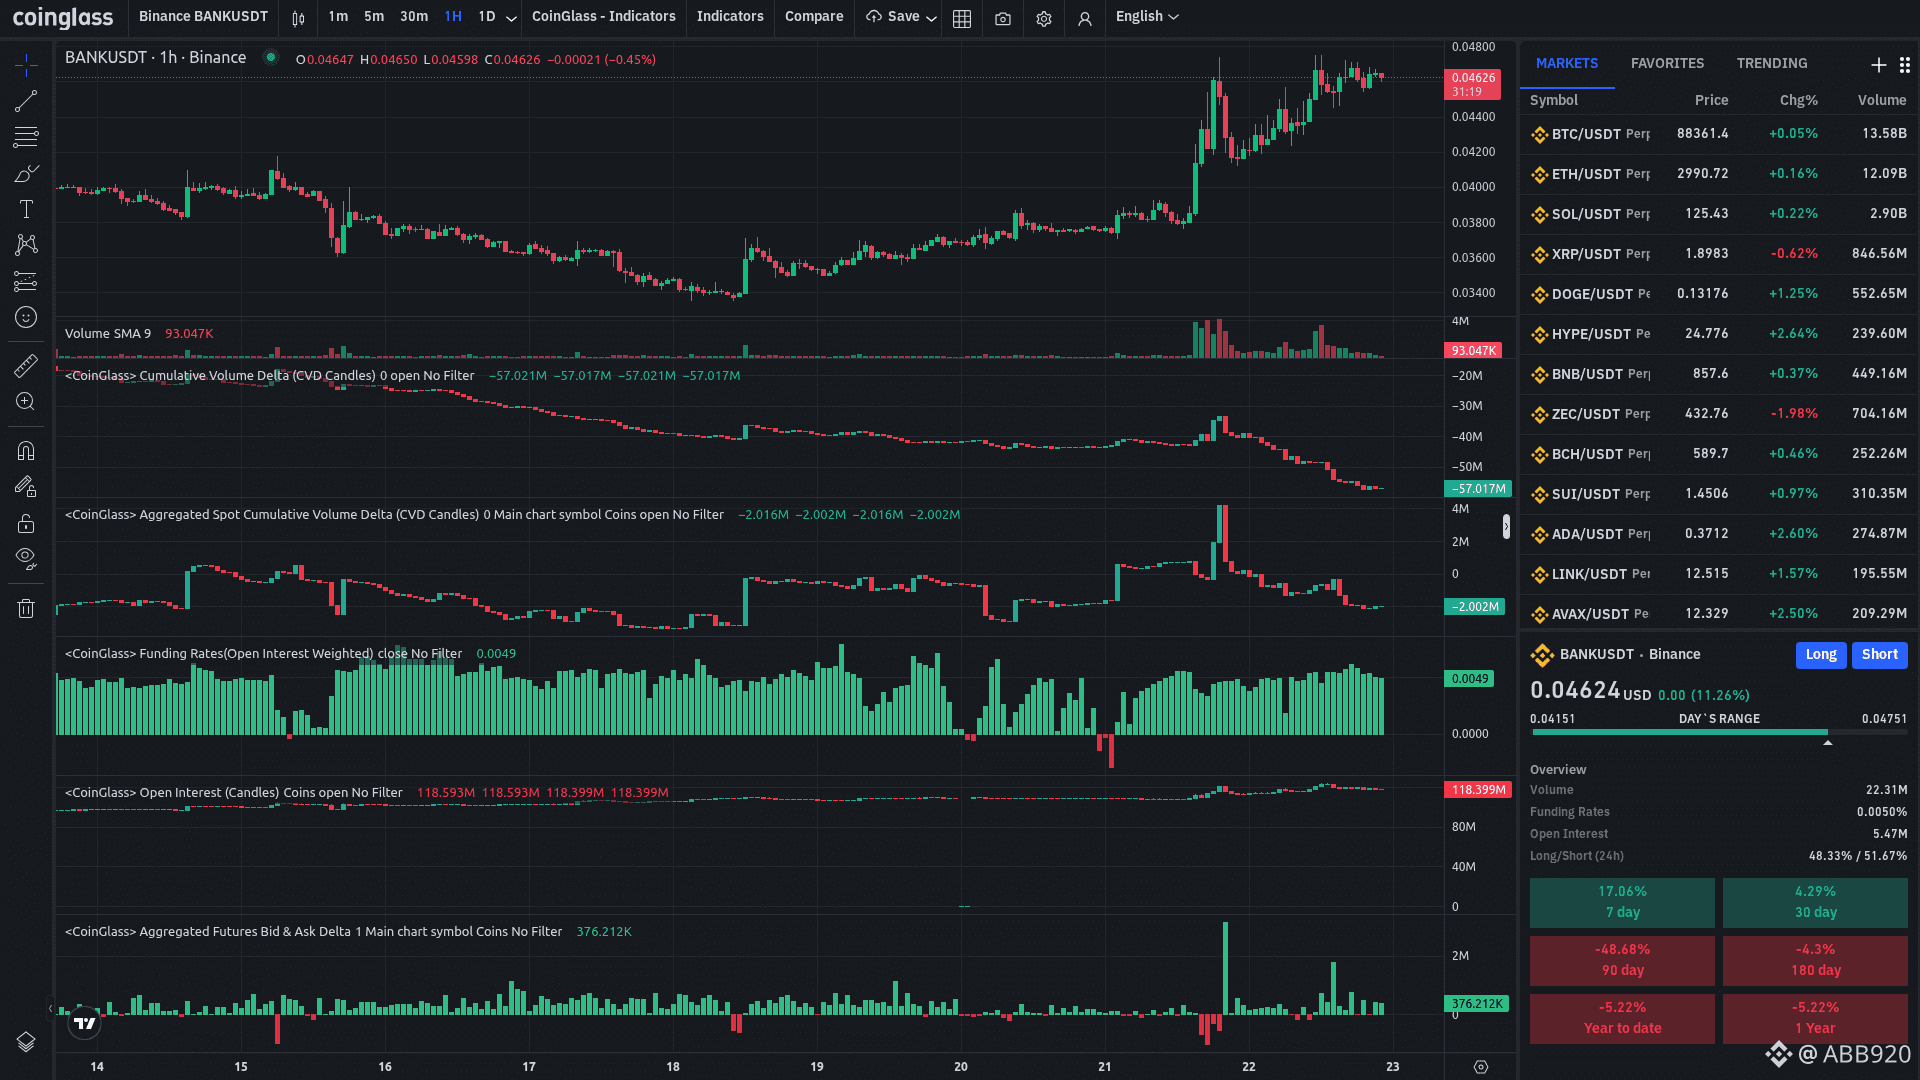The width and height of the screenshot is (1920, 1080).
Task: Expand the timeframe interval dropdown arrow
Action: tap(512, 18)
